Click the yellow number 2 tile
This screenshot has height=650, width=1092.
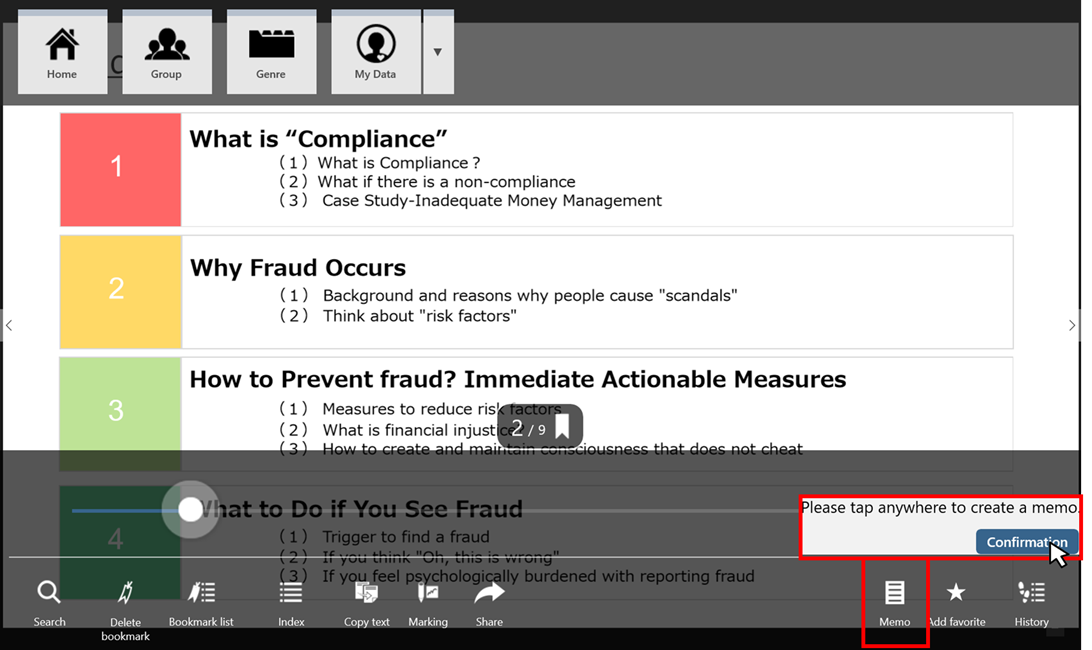[x=120, y=292]
